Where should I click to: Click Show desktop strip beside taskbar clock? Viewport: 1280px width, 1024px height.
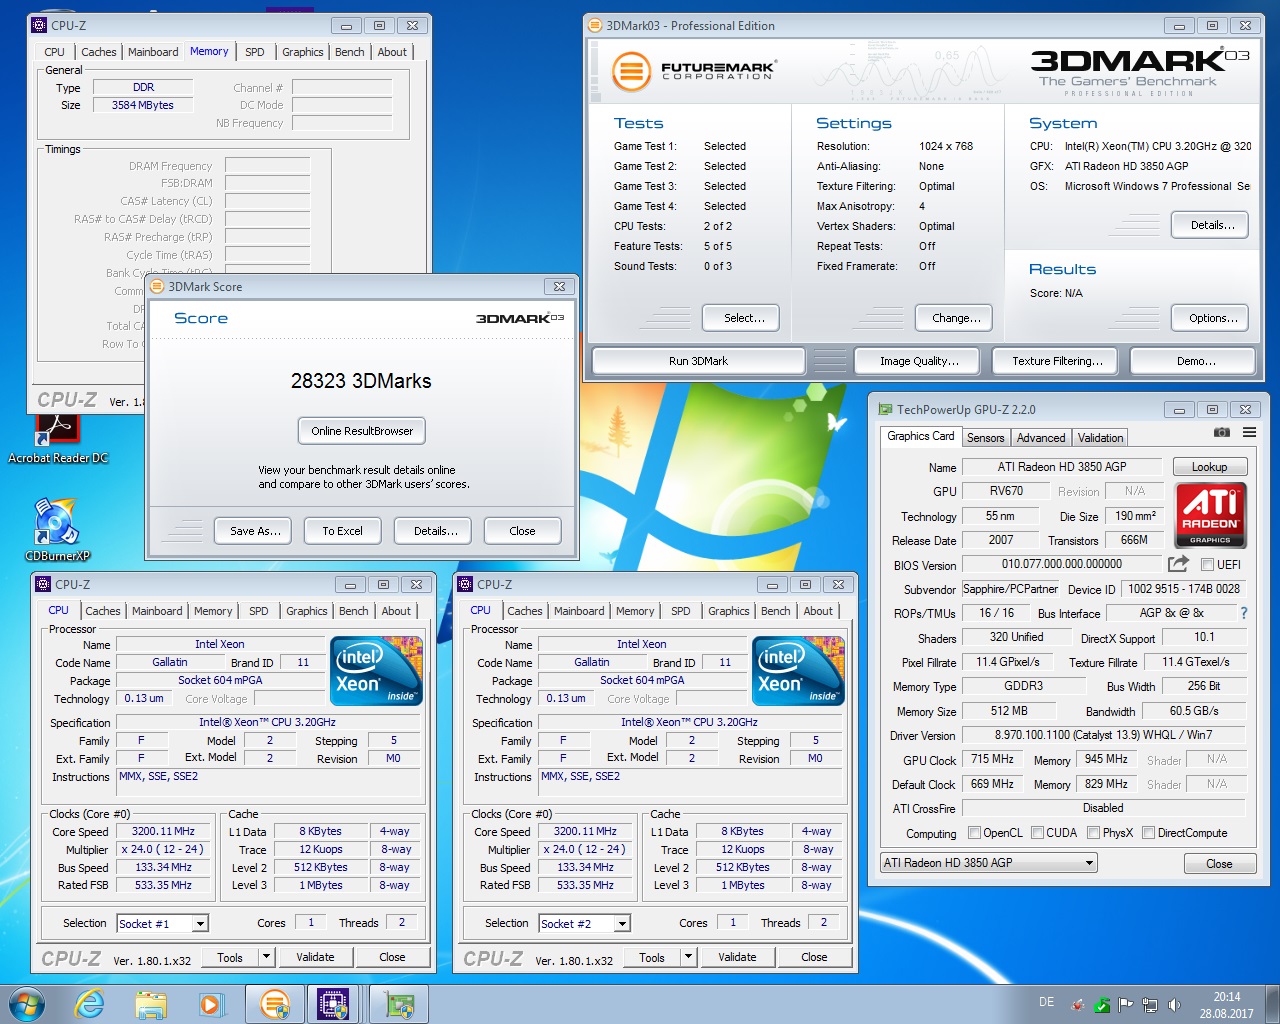(x=1272, y=1004)
